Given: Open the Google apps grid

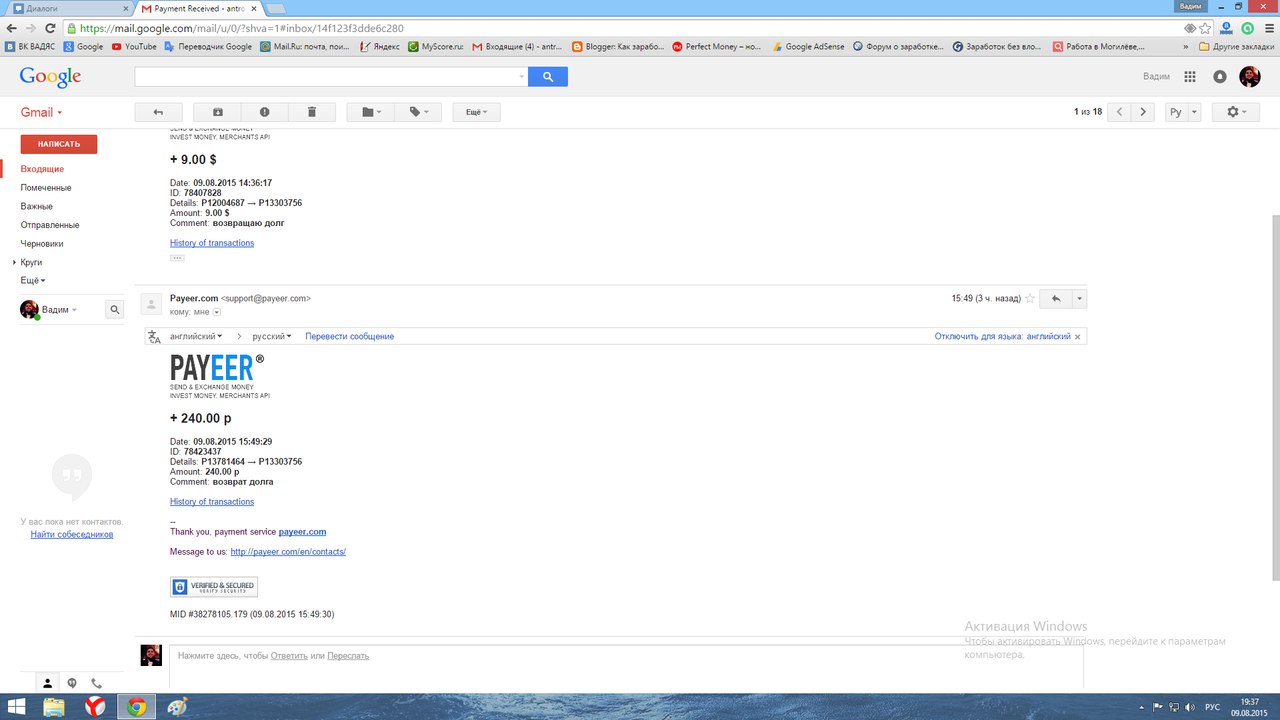Looking at the screenshot, I should click(1190, 76).
